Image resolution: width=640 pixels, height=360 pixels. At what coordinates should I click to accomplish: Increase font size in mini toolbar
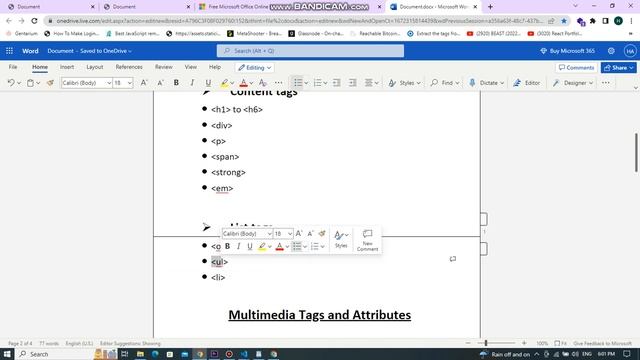tap(299, 233)
